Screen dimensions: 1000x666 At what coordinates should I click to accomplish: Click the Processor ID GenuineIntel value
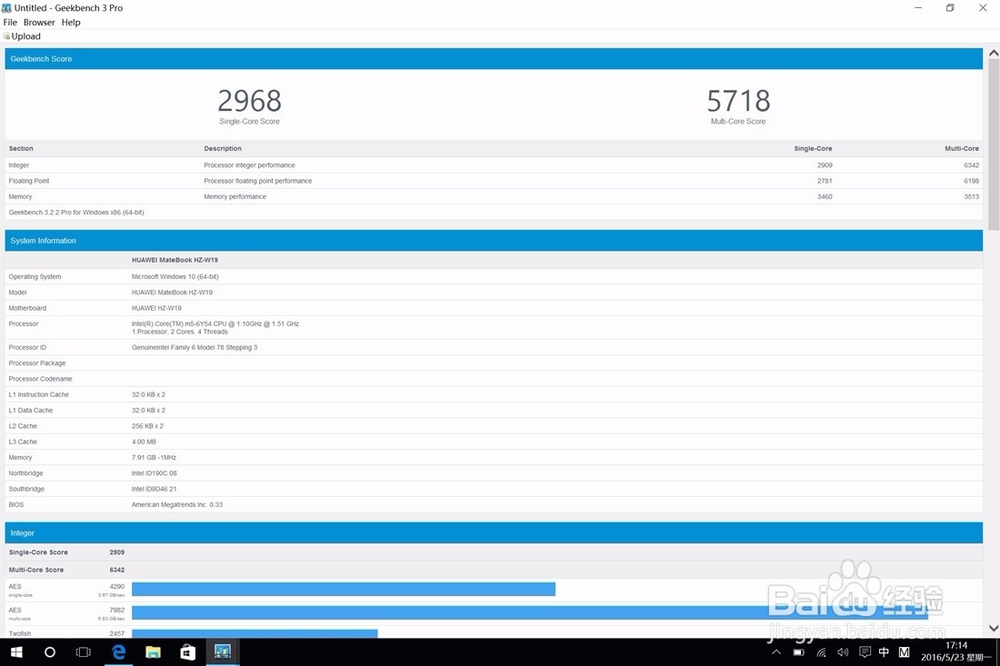(x=195, y=348)
